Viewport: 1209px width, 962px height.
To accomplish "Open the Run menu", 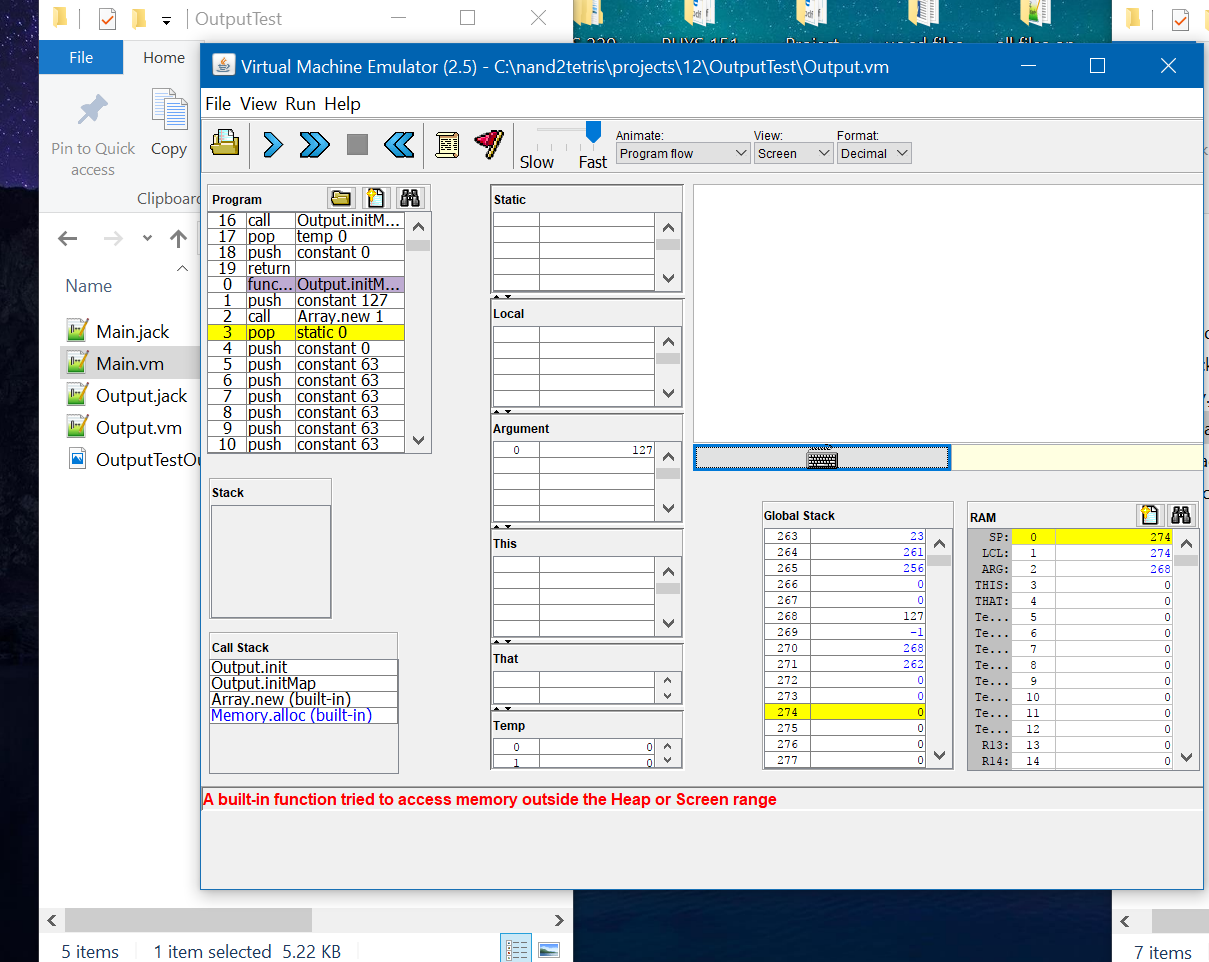I will [x=300, y=104].
